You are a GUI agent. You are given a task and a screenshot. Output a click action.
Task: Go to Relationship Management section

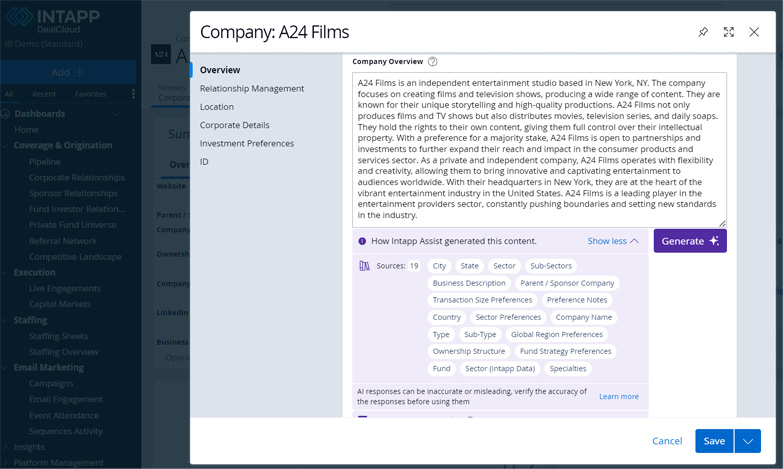(252, 88)
